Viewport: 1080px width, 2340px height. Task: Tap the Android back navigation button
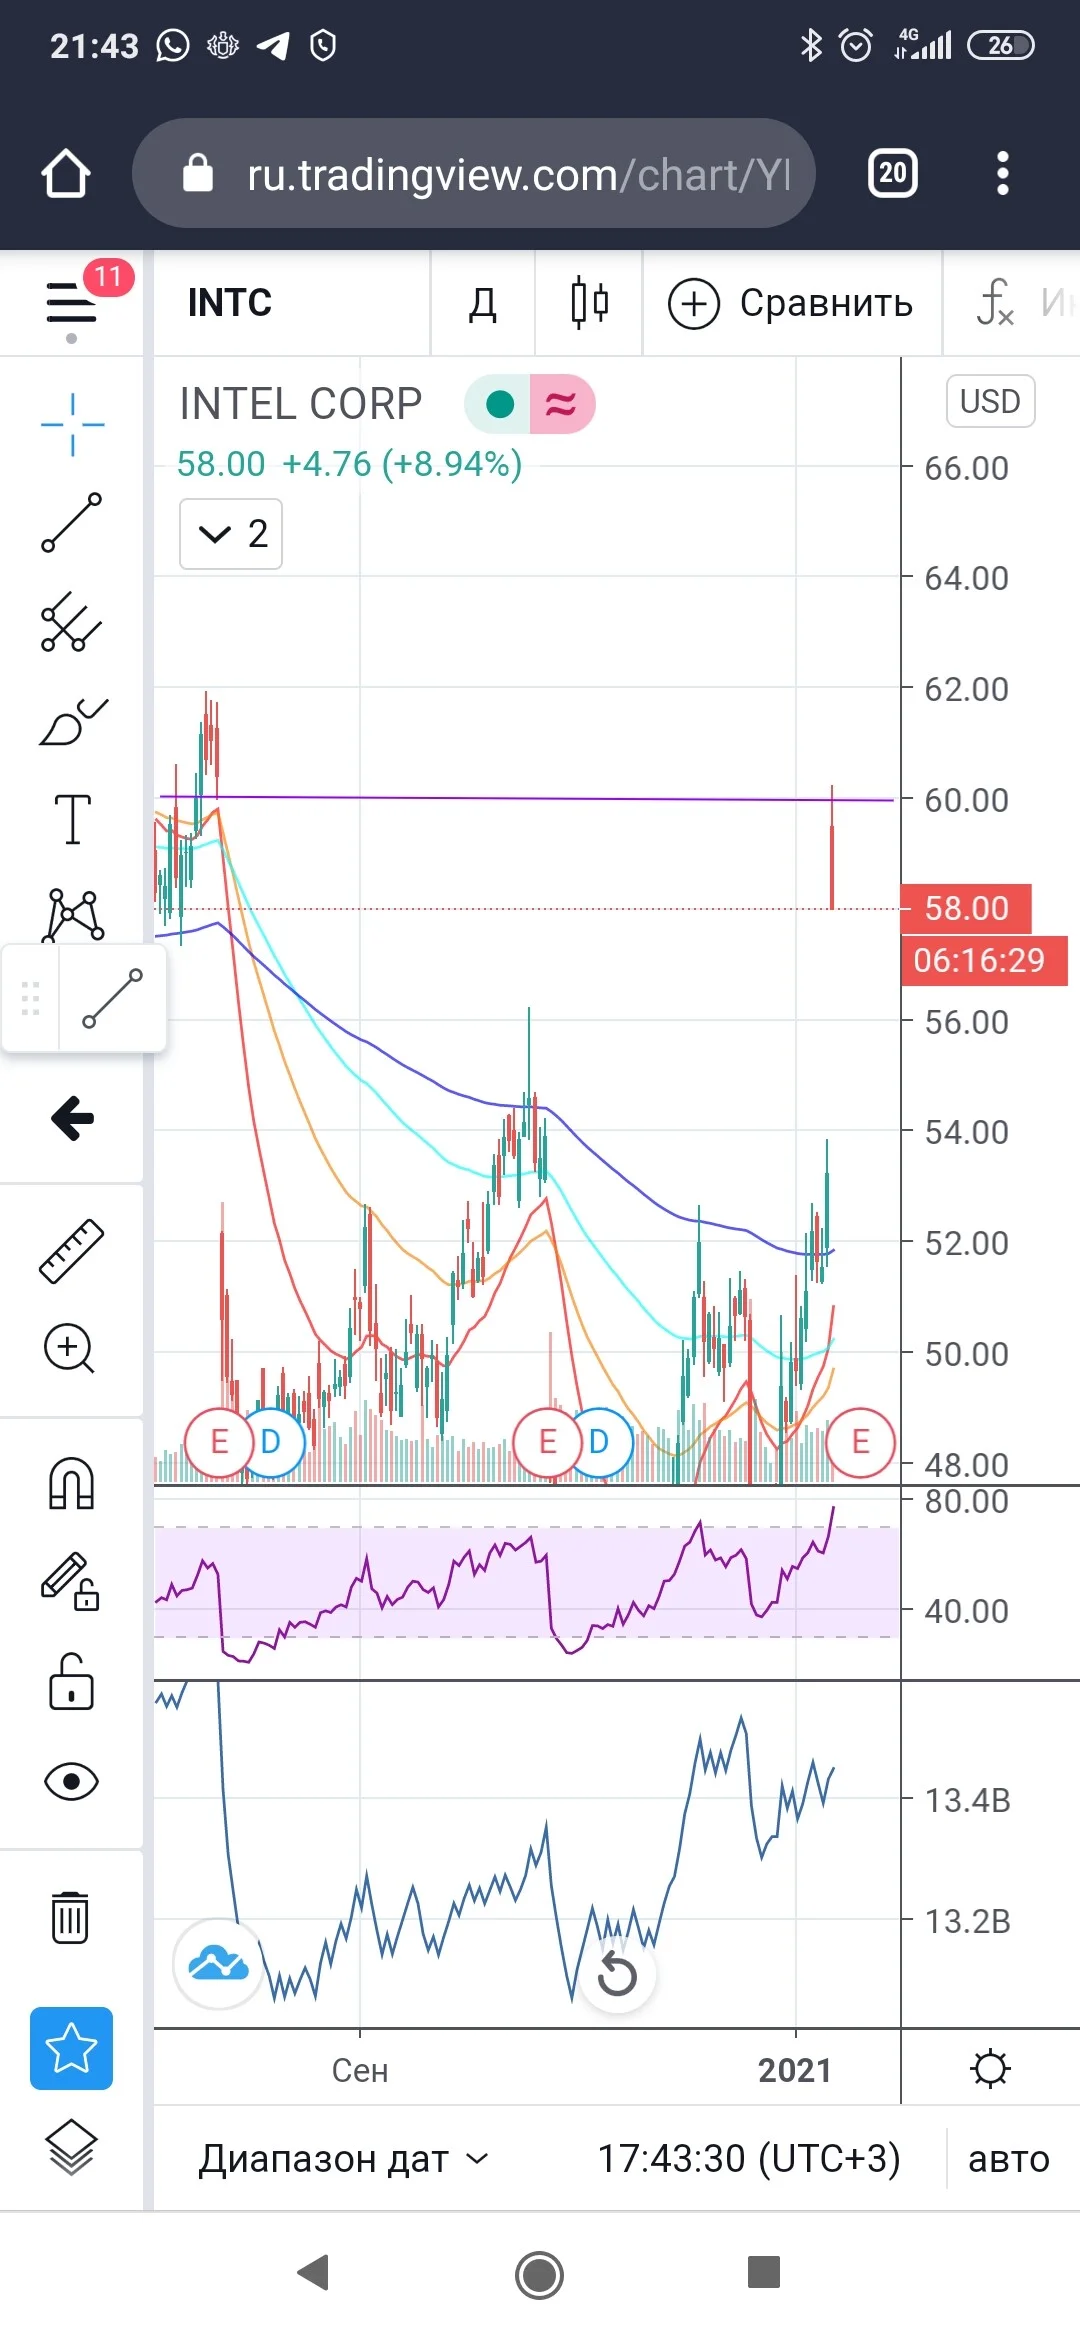pyautogui.click(x=314, y=2272)
